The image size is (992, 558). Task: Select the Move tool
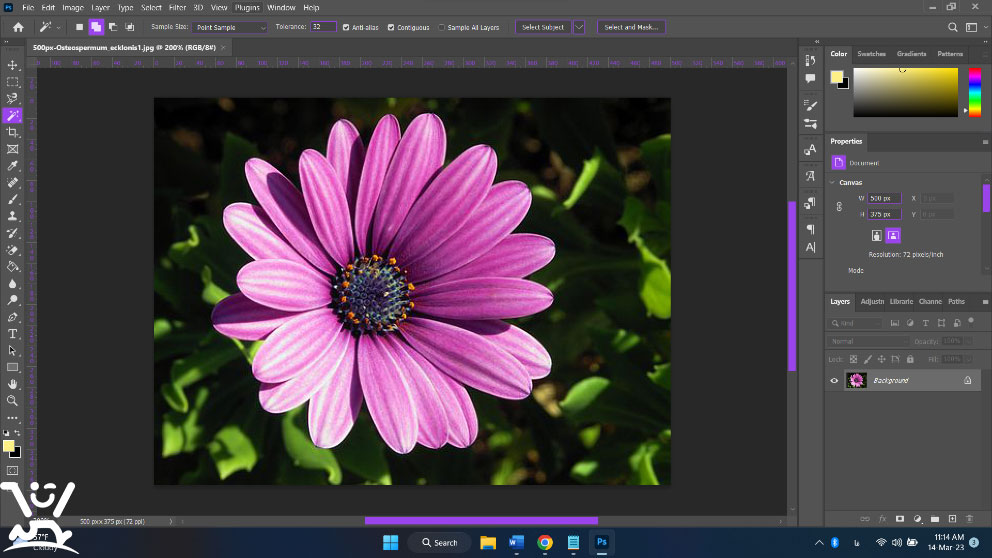tap(12, 65)
